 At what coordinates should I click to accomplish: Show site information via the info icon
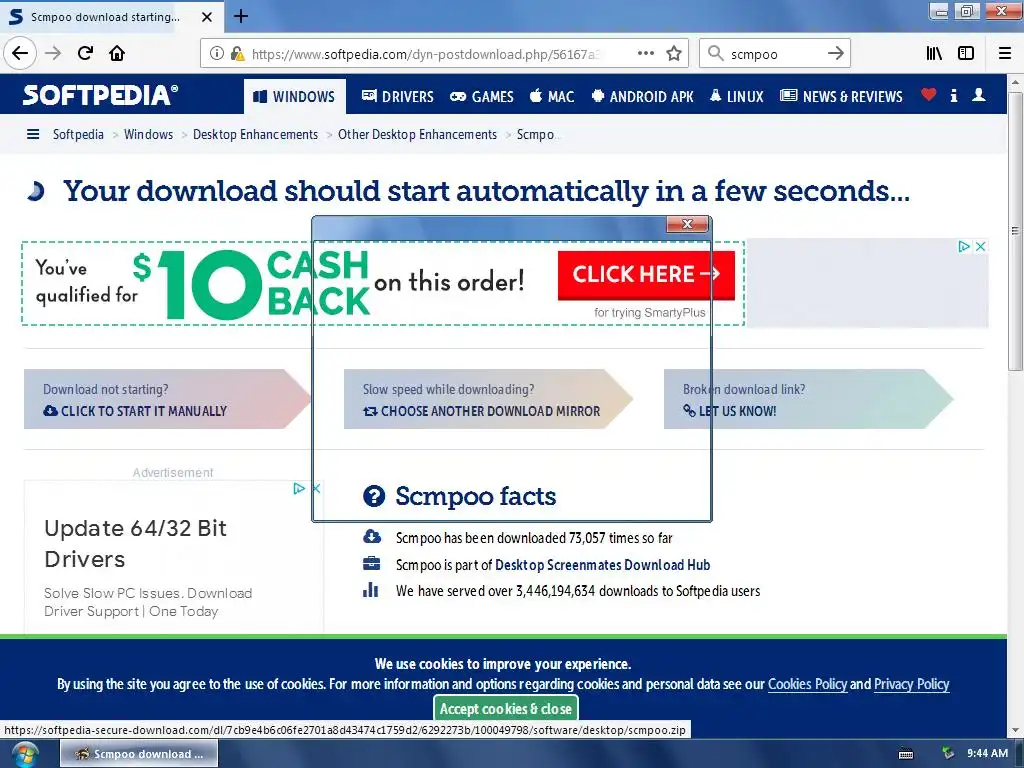click(x=217, y=54)
